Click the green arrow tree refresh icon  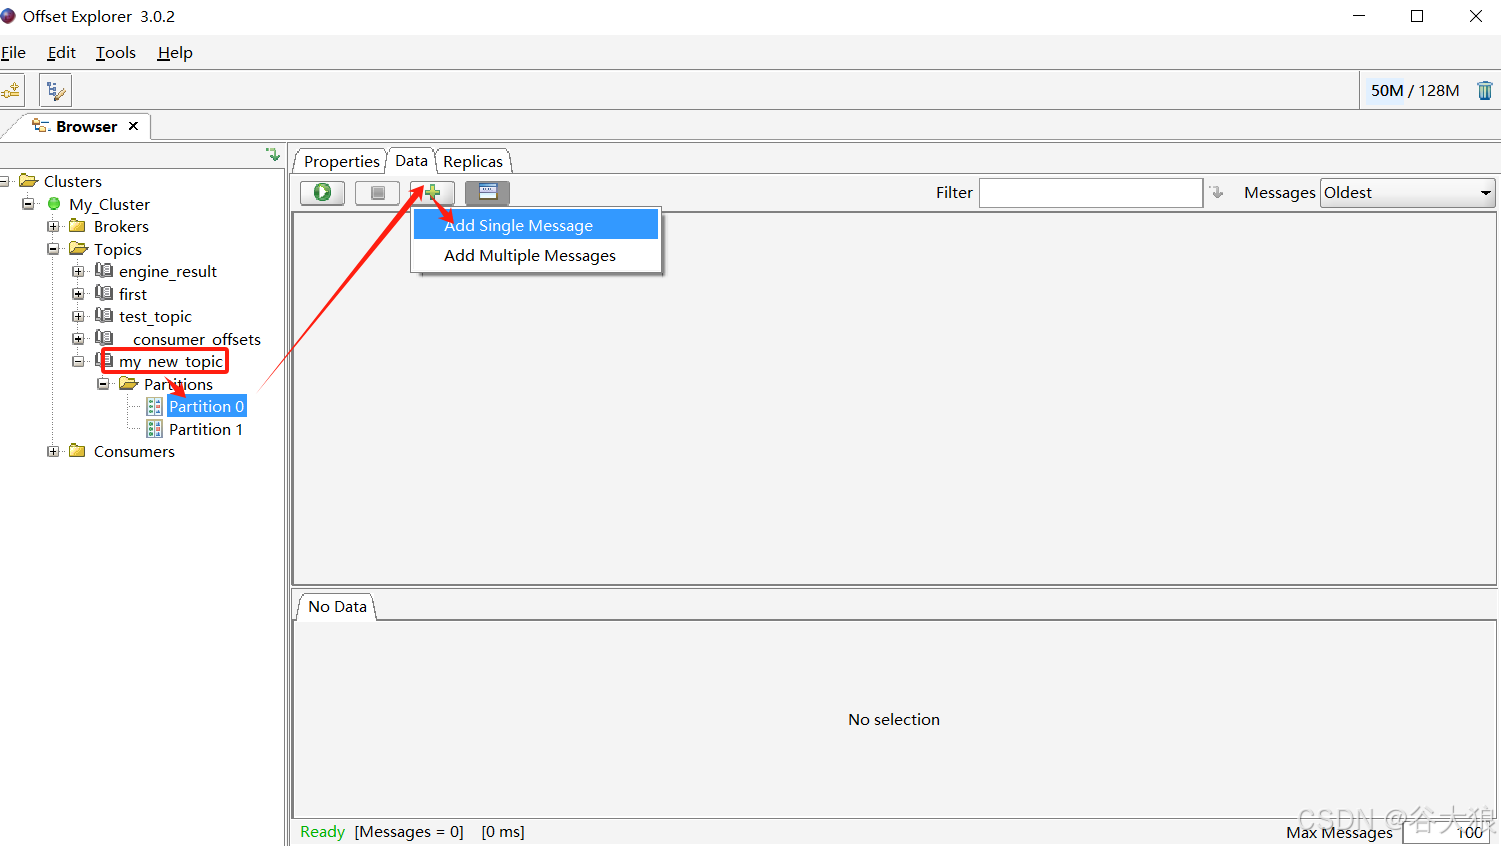[273, 155]
